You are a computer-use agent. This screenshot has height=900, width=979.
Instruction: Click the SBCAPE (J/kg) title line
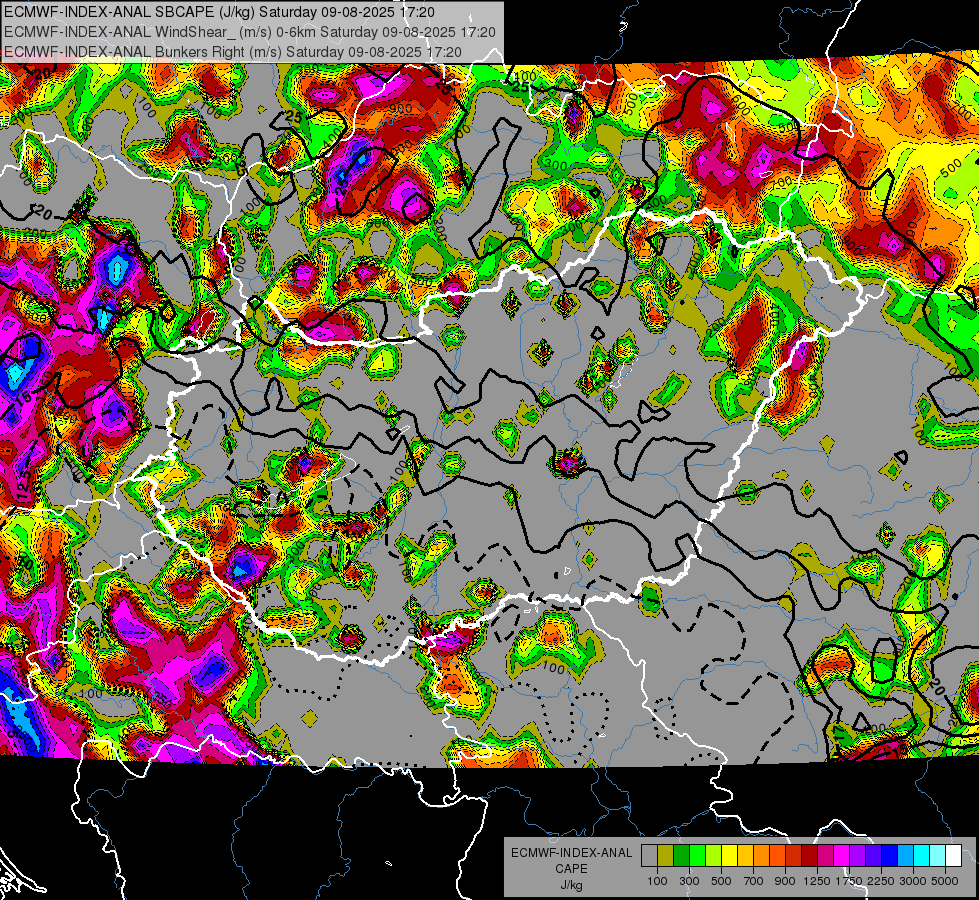pos(219,12)
